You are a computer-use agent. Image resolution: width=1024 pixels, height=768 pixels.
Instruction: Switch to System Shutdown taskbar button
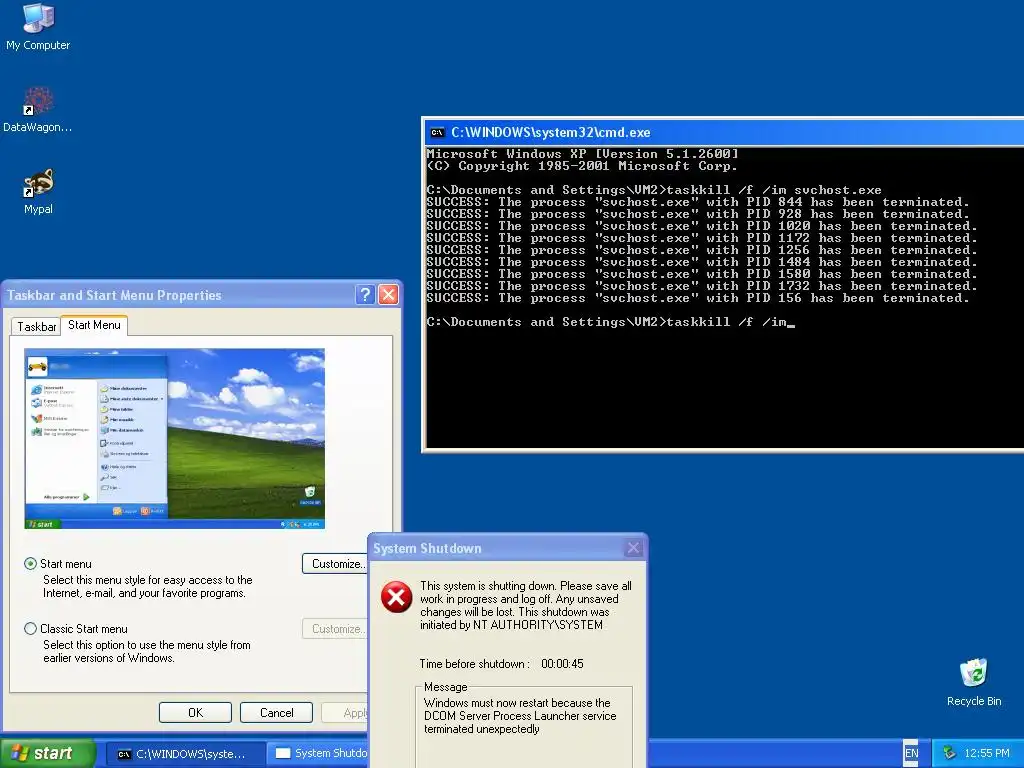[319, 754]
